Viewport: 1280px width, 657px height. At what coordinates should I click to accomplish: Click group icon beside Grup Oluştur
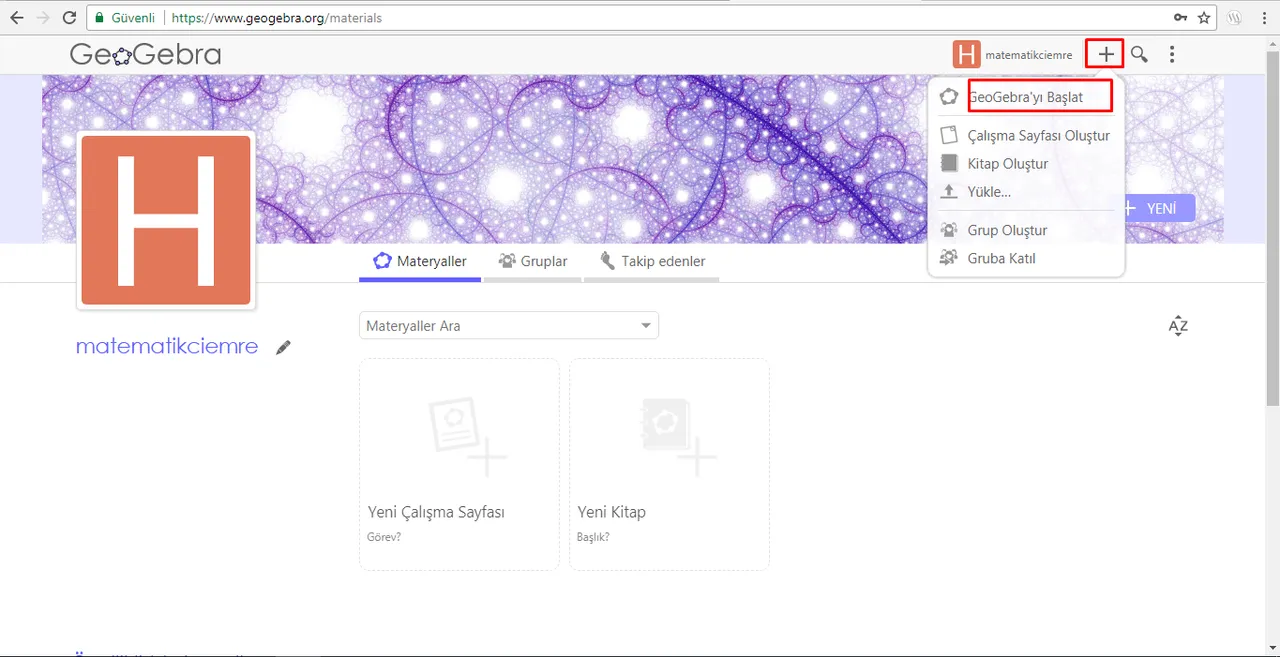[949, 230]
